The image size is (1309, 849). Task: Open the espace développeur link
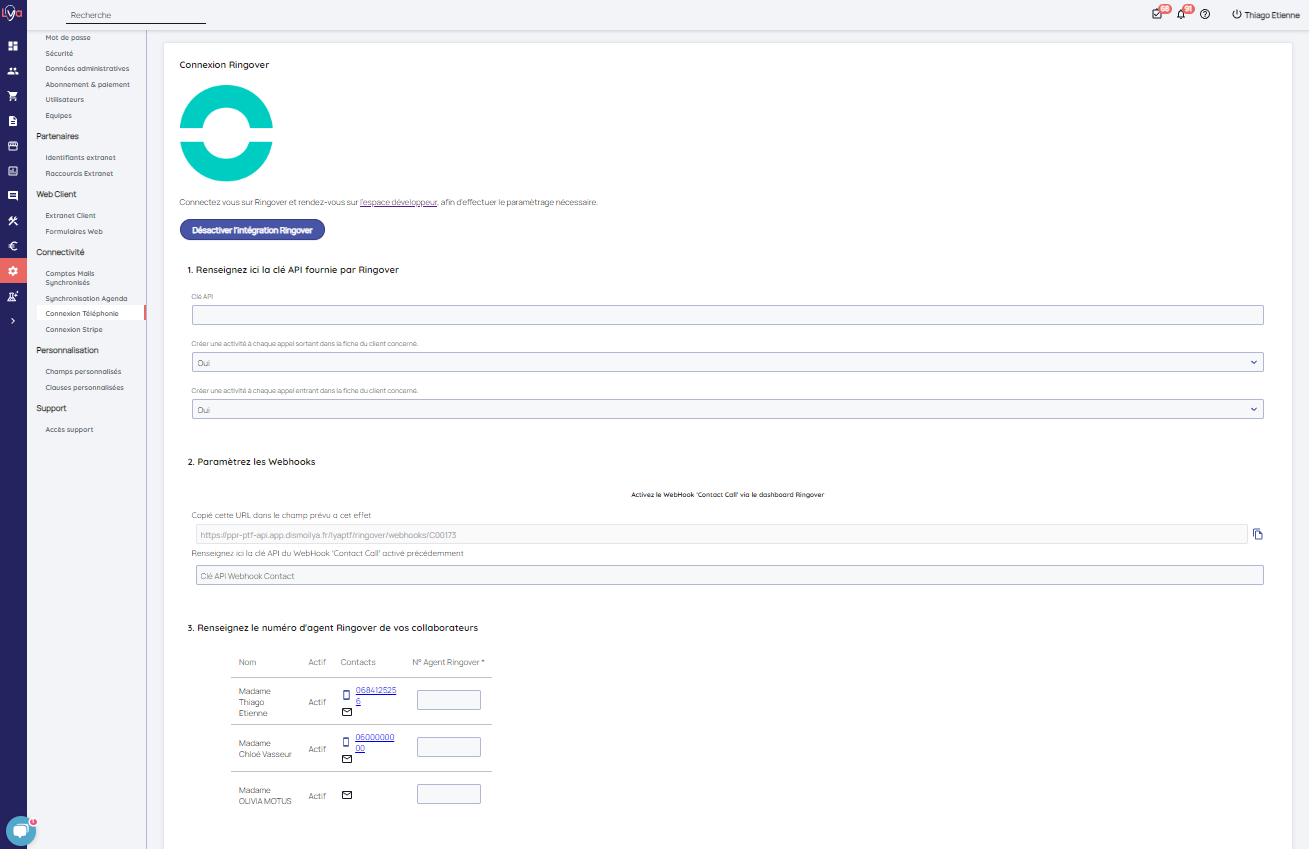tap(398, 202)
